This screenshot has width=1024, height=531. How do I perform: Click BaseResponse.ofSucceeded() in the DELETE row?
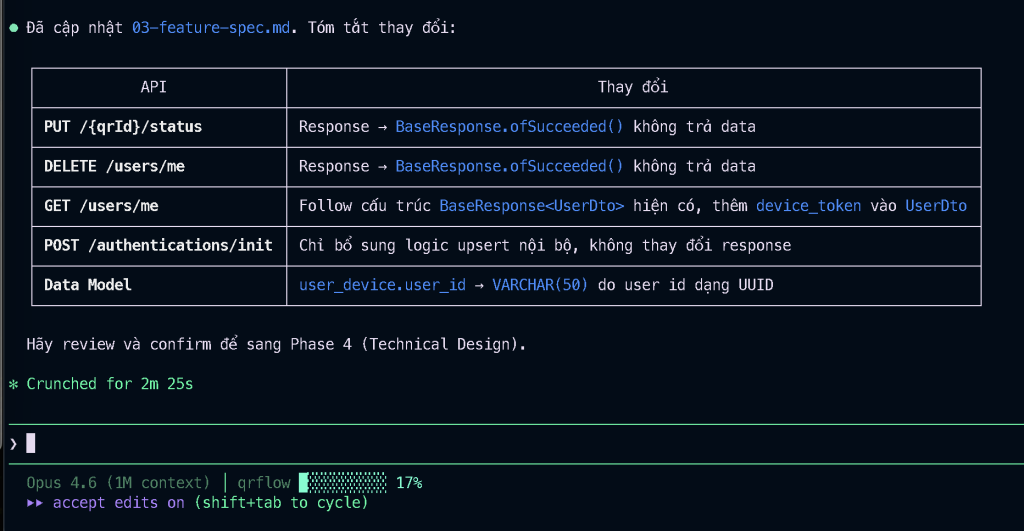point(509,166)
